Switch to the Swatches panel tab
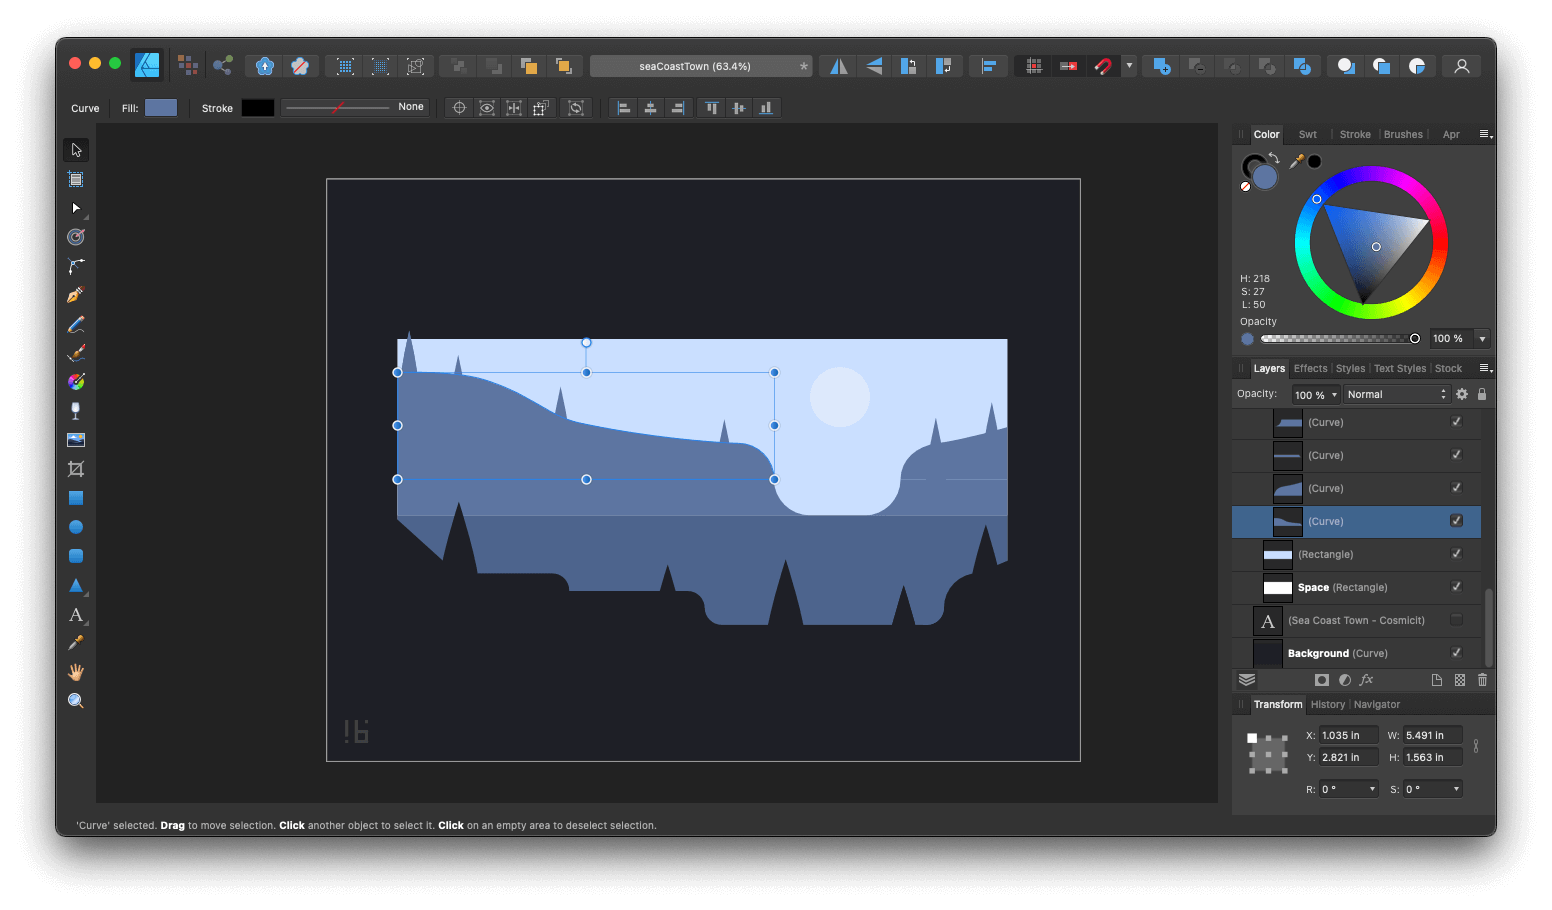 [1306, 133]
